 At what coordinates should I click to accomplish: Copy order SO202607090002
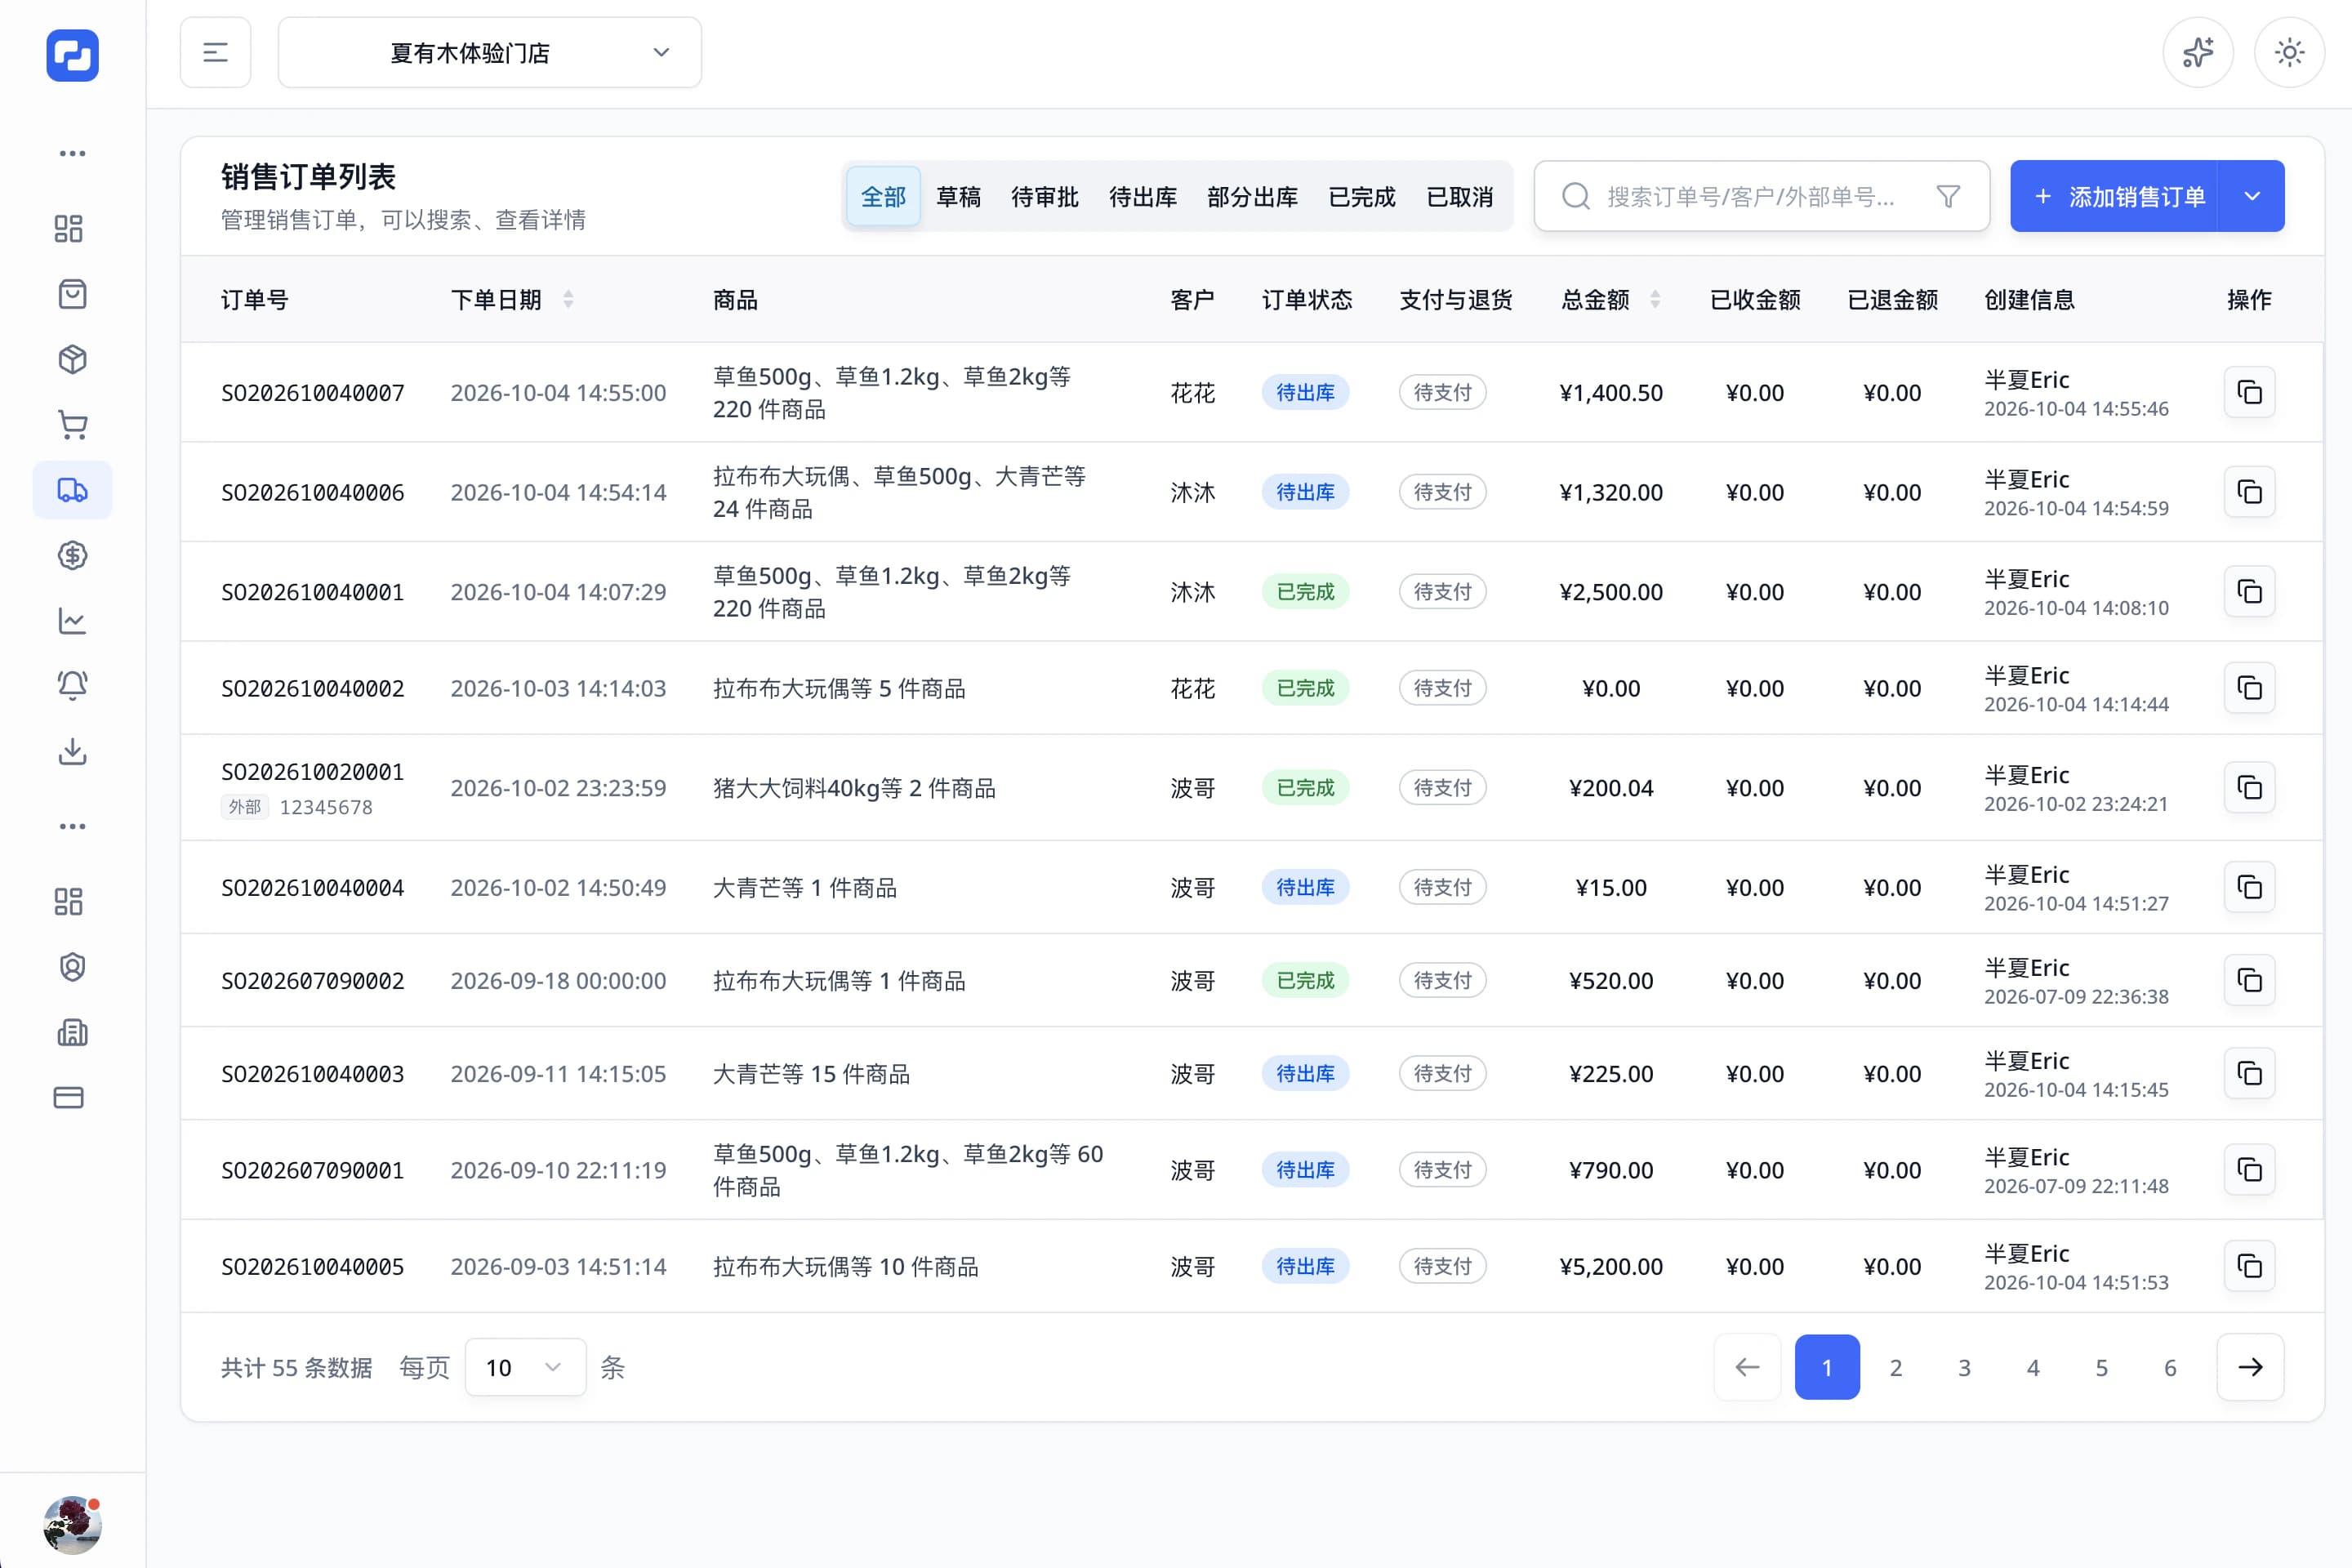click(2249, 980)
